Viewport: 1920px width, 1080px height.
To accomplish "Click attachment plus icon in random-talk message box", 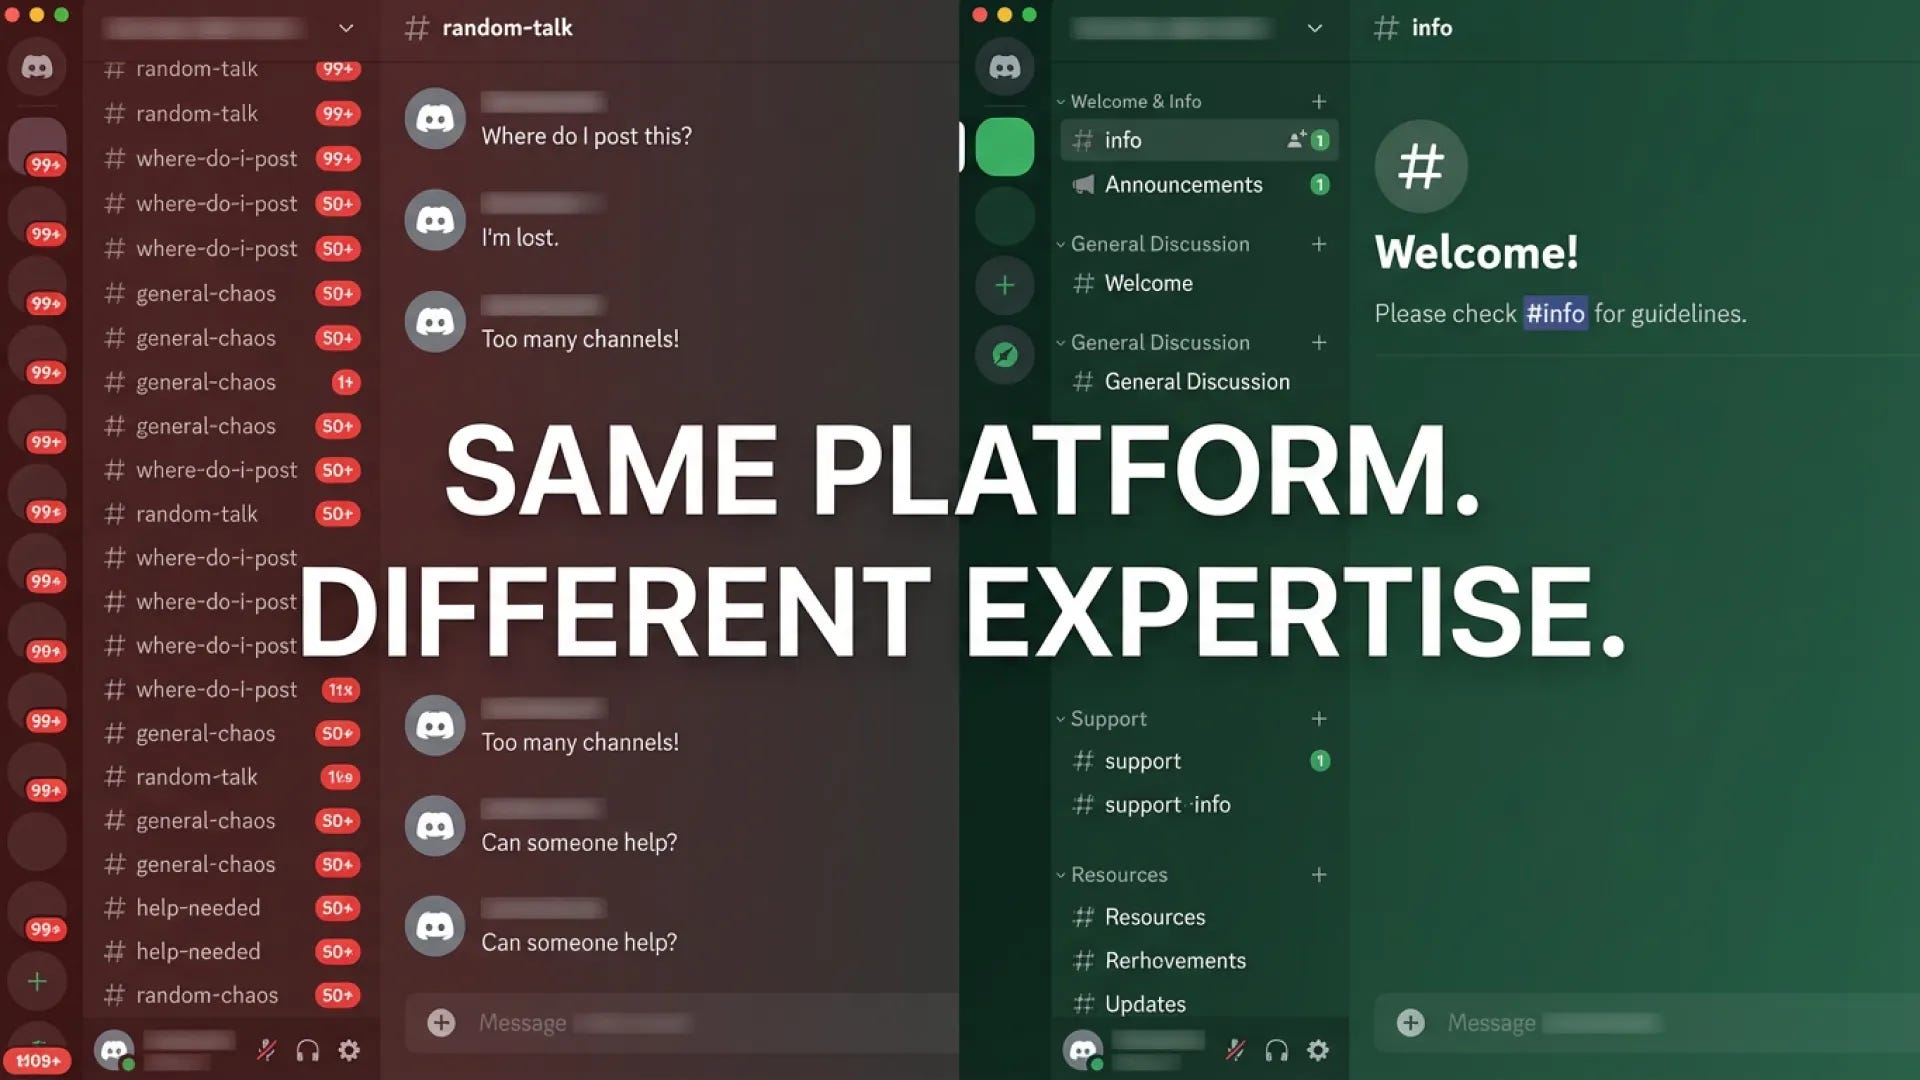I will [441, 1022].
